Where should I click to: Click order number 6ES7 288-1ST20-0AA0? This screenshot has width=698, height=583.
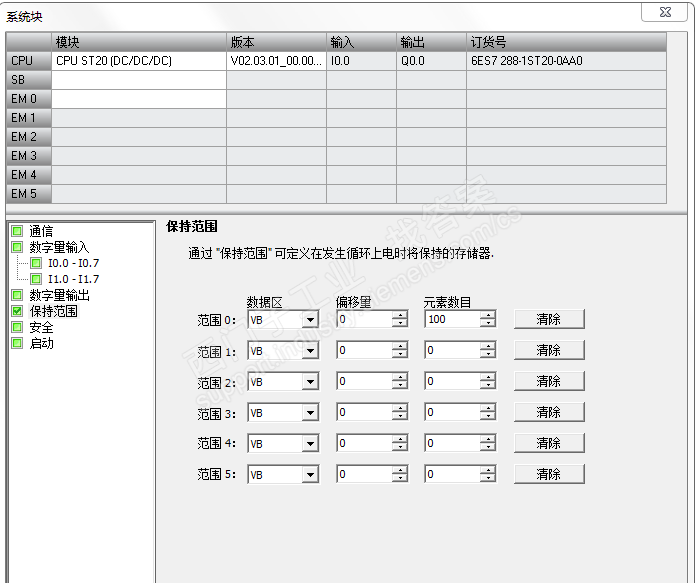pyautogui.click(x=566, y=61)
